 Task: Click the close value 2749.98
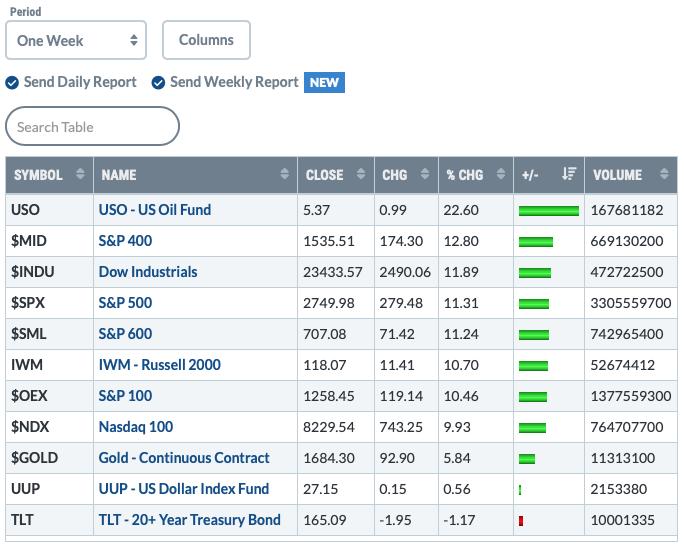click(x=328, y=303)
